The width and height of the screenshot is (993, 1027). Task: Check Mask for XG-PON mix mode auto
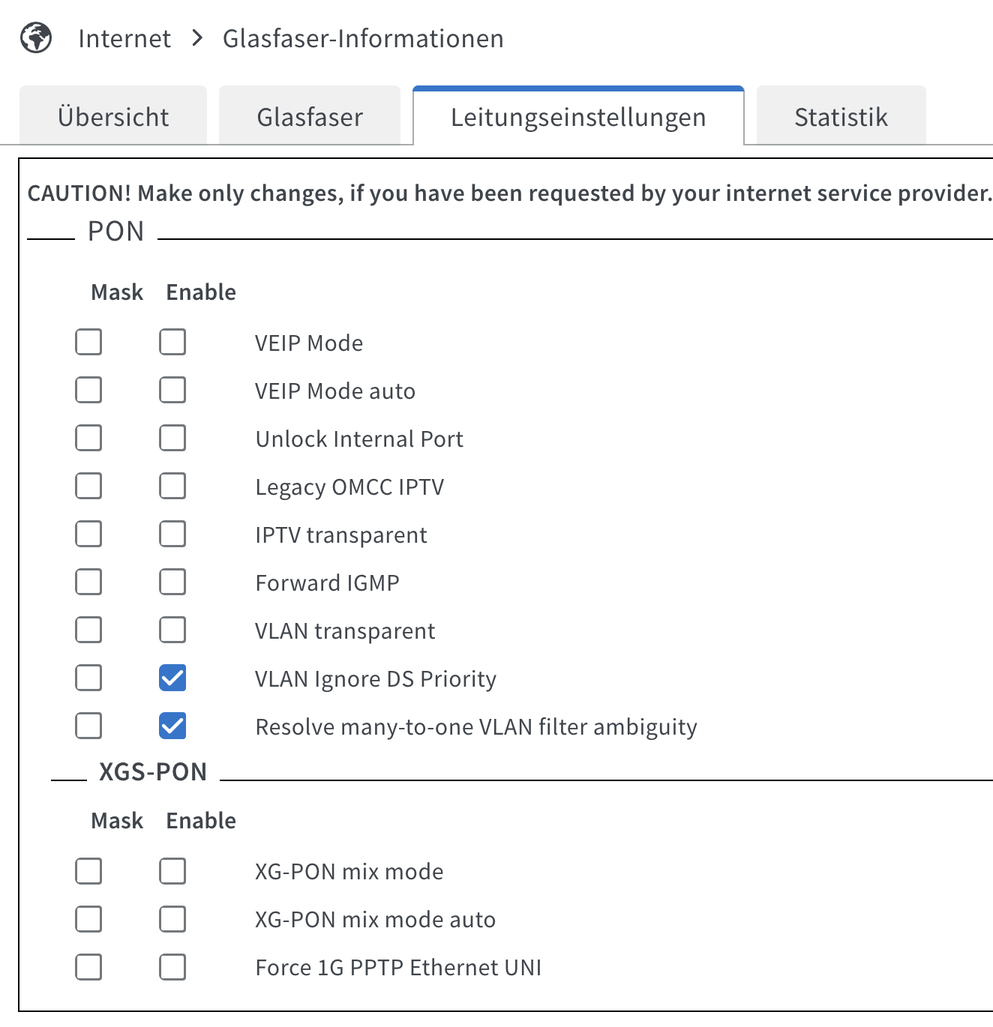point(88,919)
